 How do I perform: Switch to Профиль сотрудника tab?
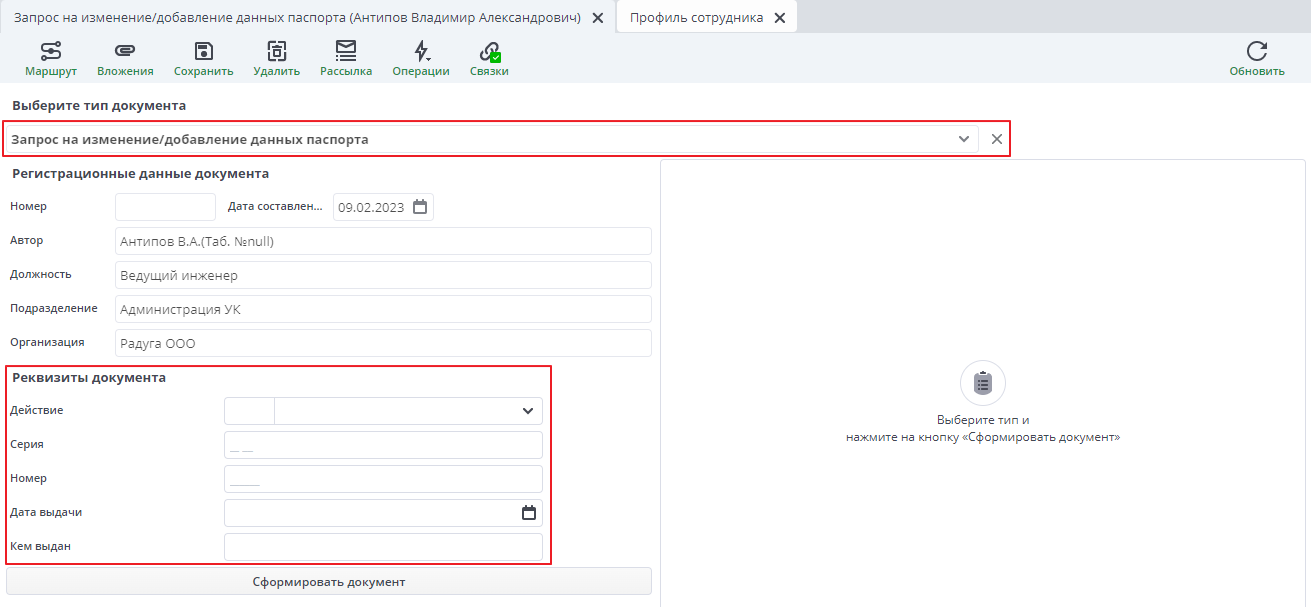coord(696,18)
